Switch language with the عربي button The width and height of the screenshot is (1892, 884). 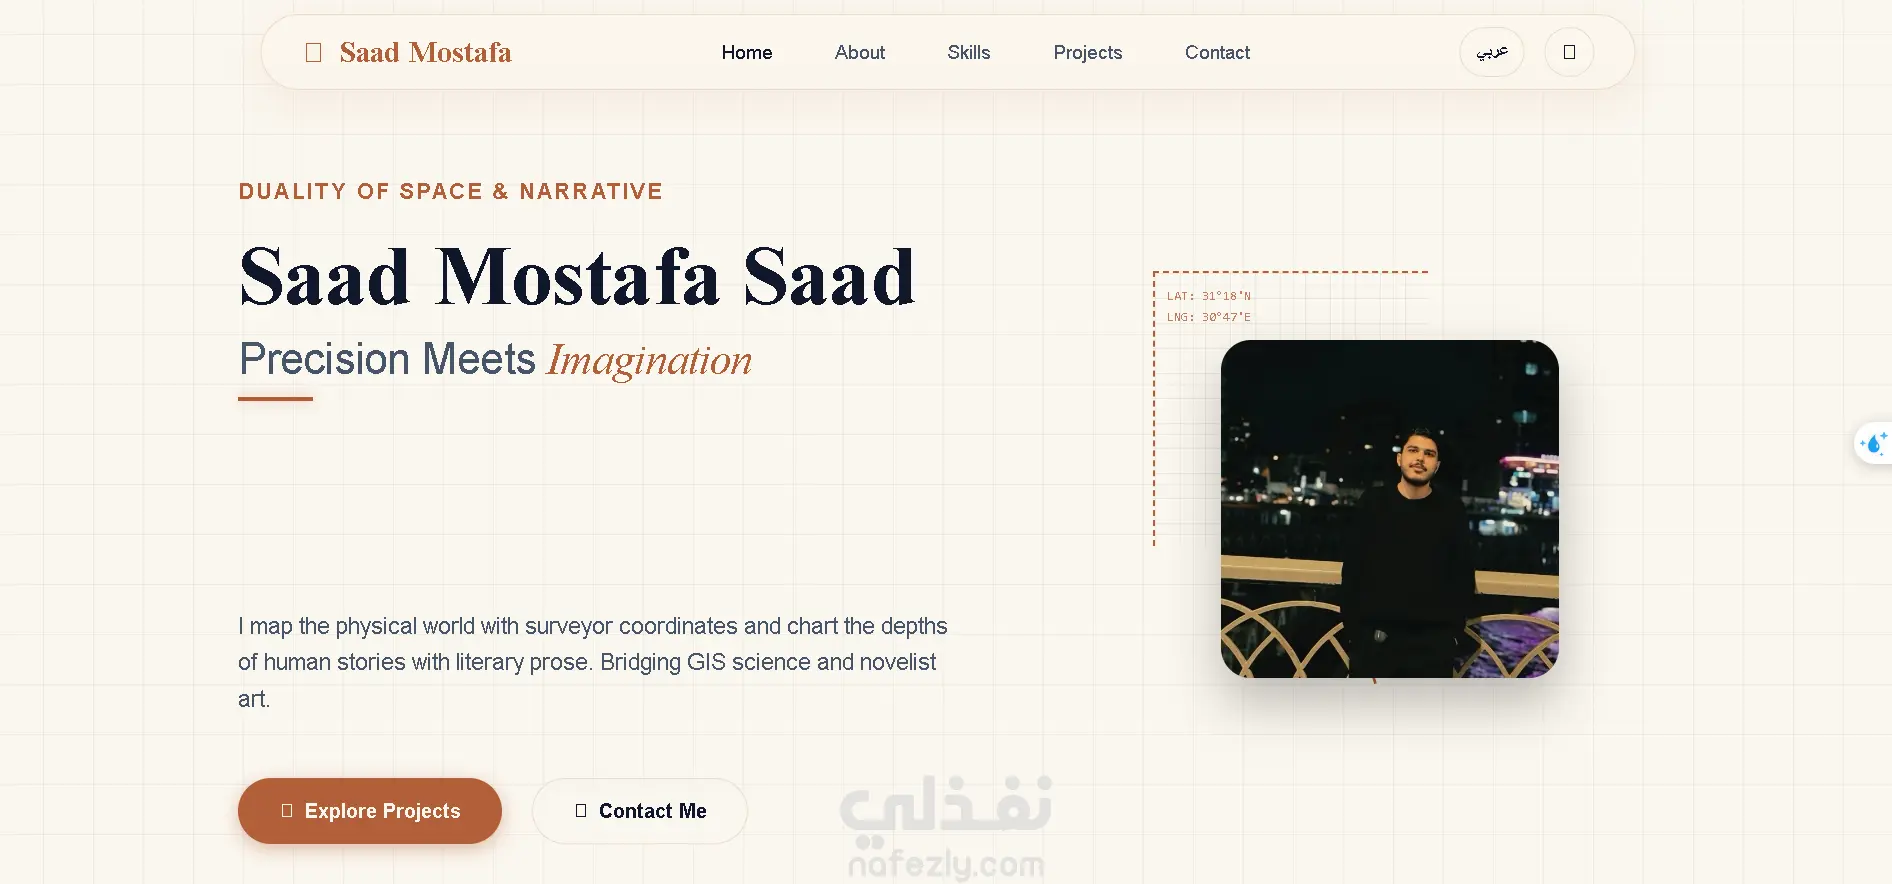tap(1491, 52)
